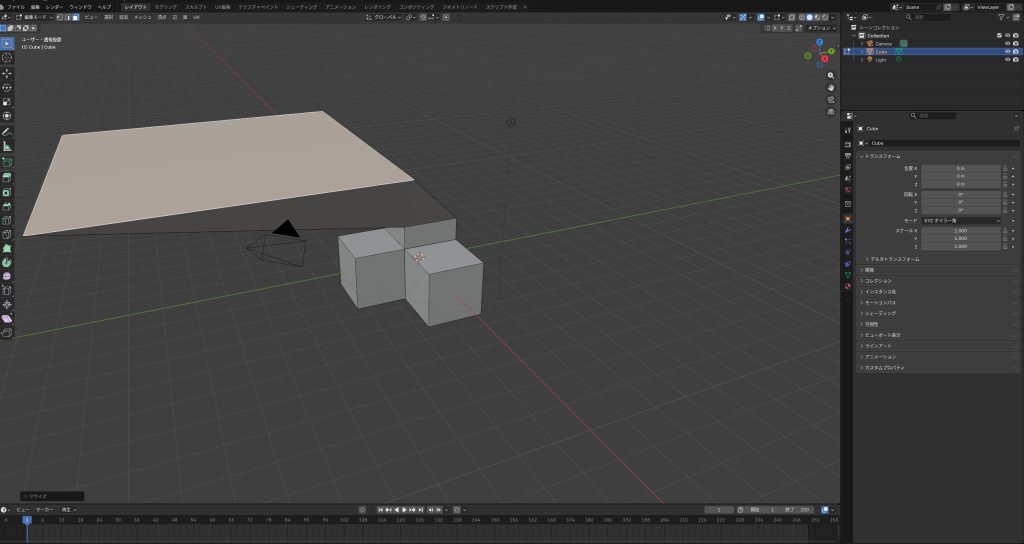
Task: Toggle Camera visibility eye in the outliner
Action: pos(1007,43)
